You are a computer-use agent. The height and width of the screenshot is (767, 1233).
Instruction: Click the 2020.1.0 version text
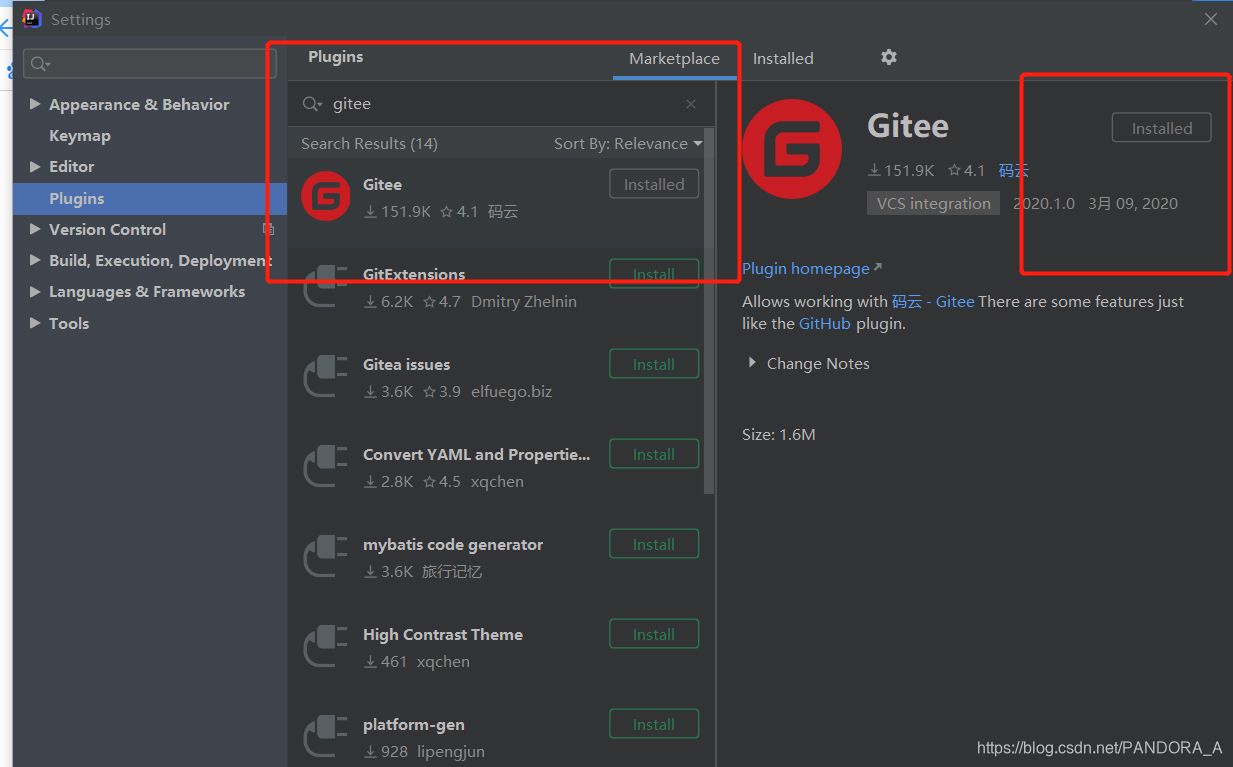(1044, 203)
